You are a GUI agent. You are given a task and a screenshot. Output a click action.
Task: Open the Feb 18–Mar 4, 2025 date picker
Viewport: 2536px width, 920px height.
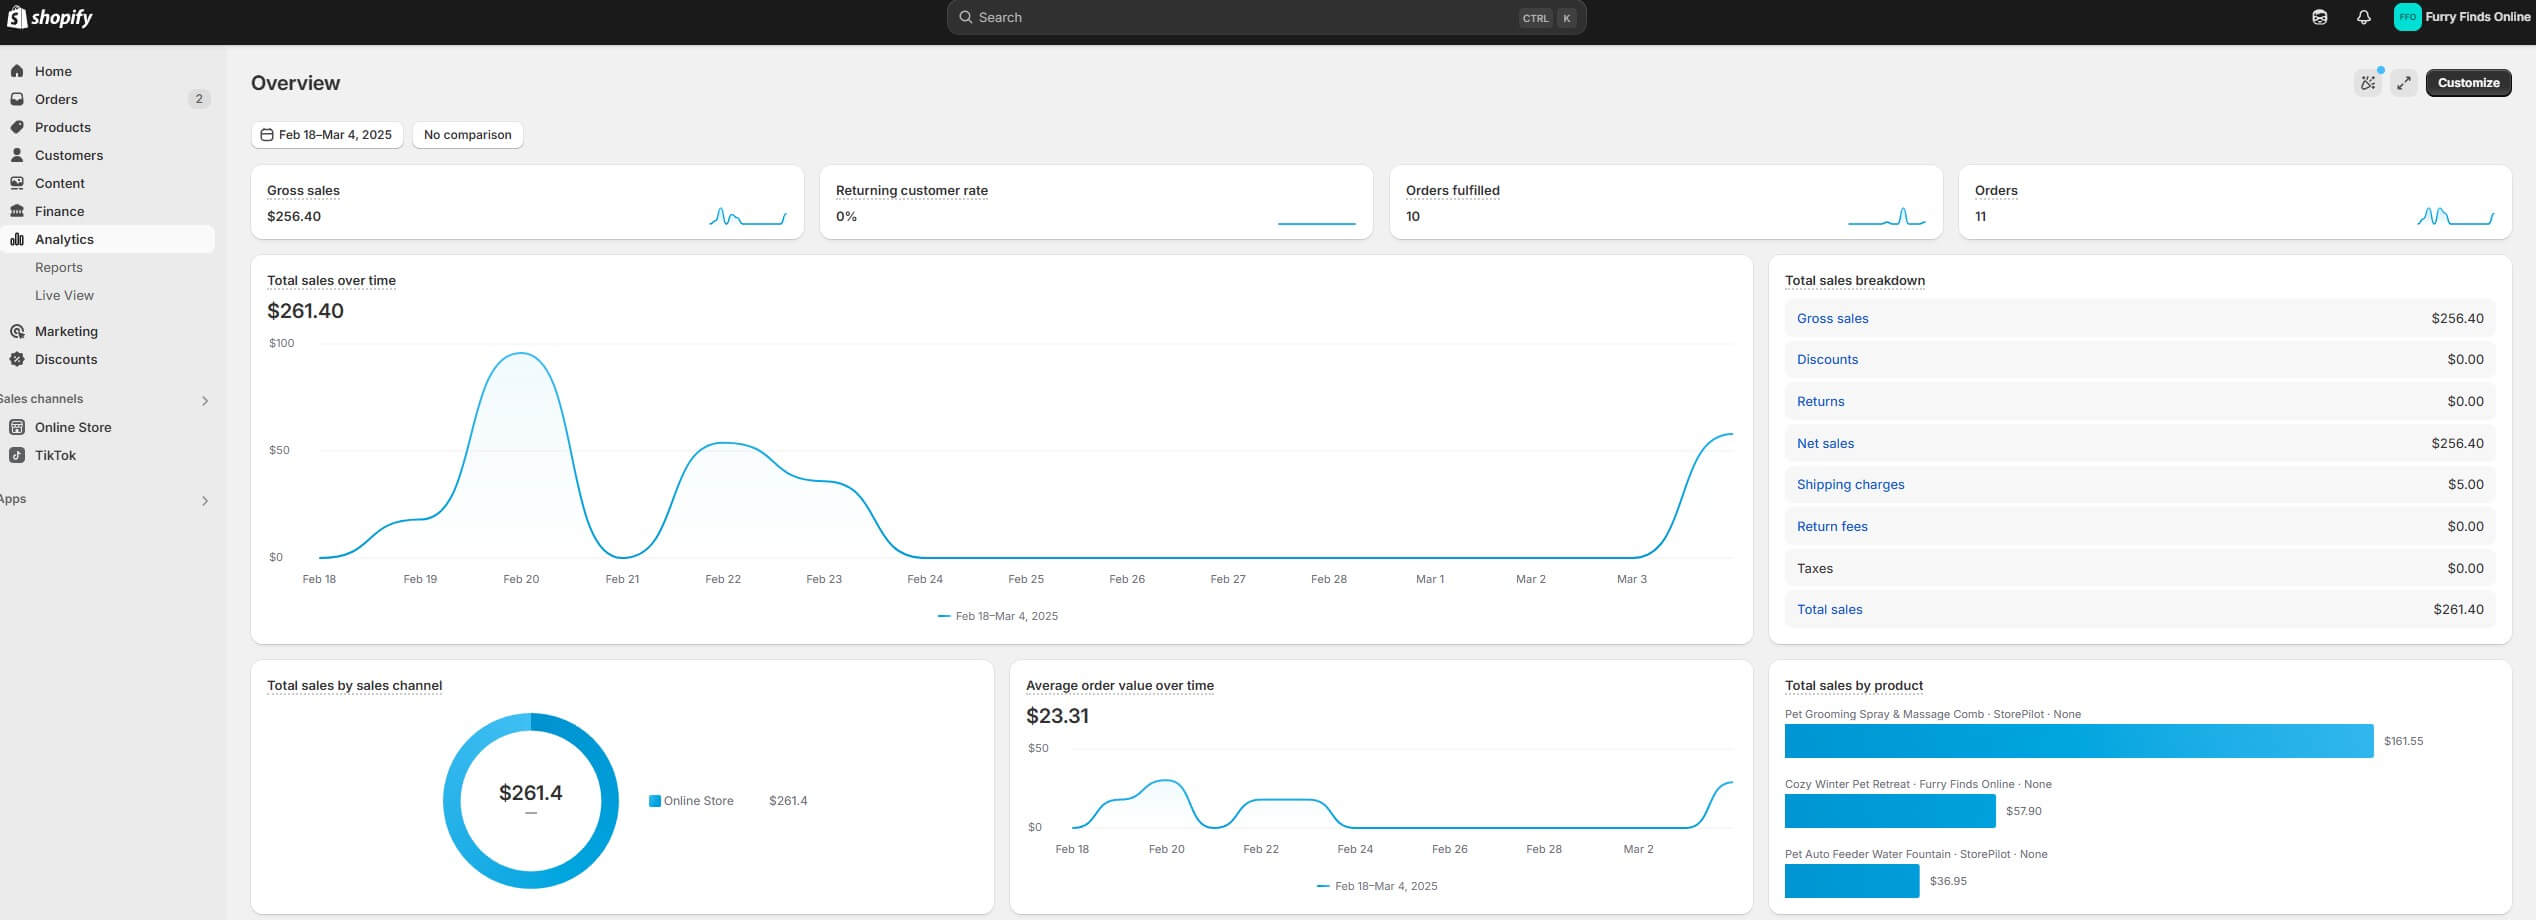pyautogui.click(x=327, y=135)
